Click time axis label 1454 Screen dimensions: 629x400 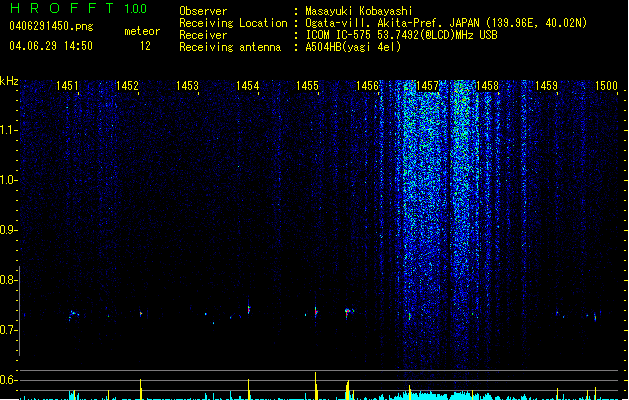[248, 86]
